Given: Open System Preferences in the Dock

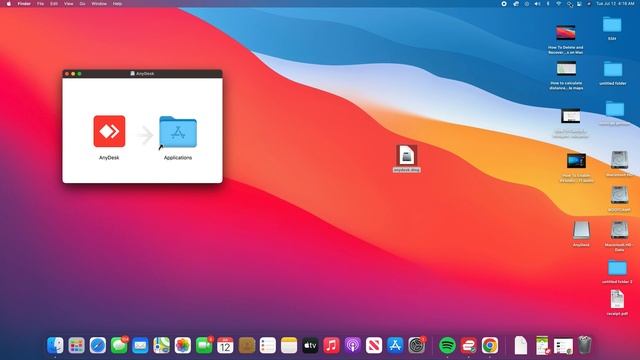Looking at the screenshot, I should click(416, 346).
